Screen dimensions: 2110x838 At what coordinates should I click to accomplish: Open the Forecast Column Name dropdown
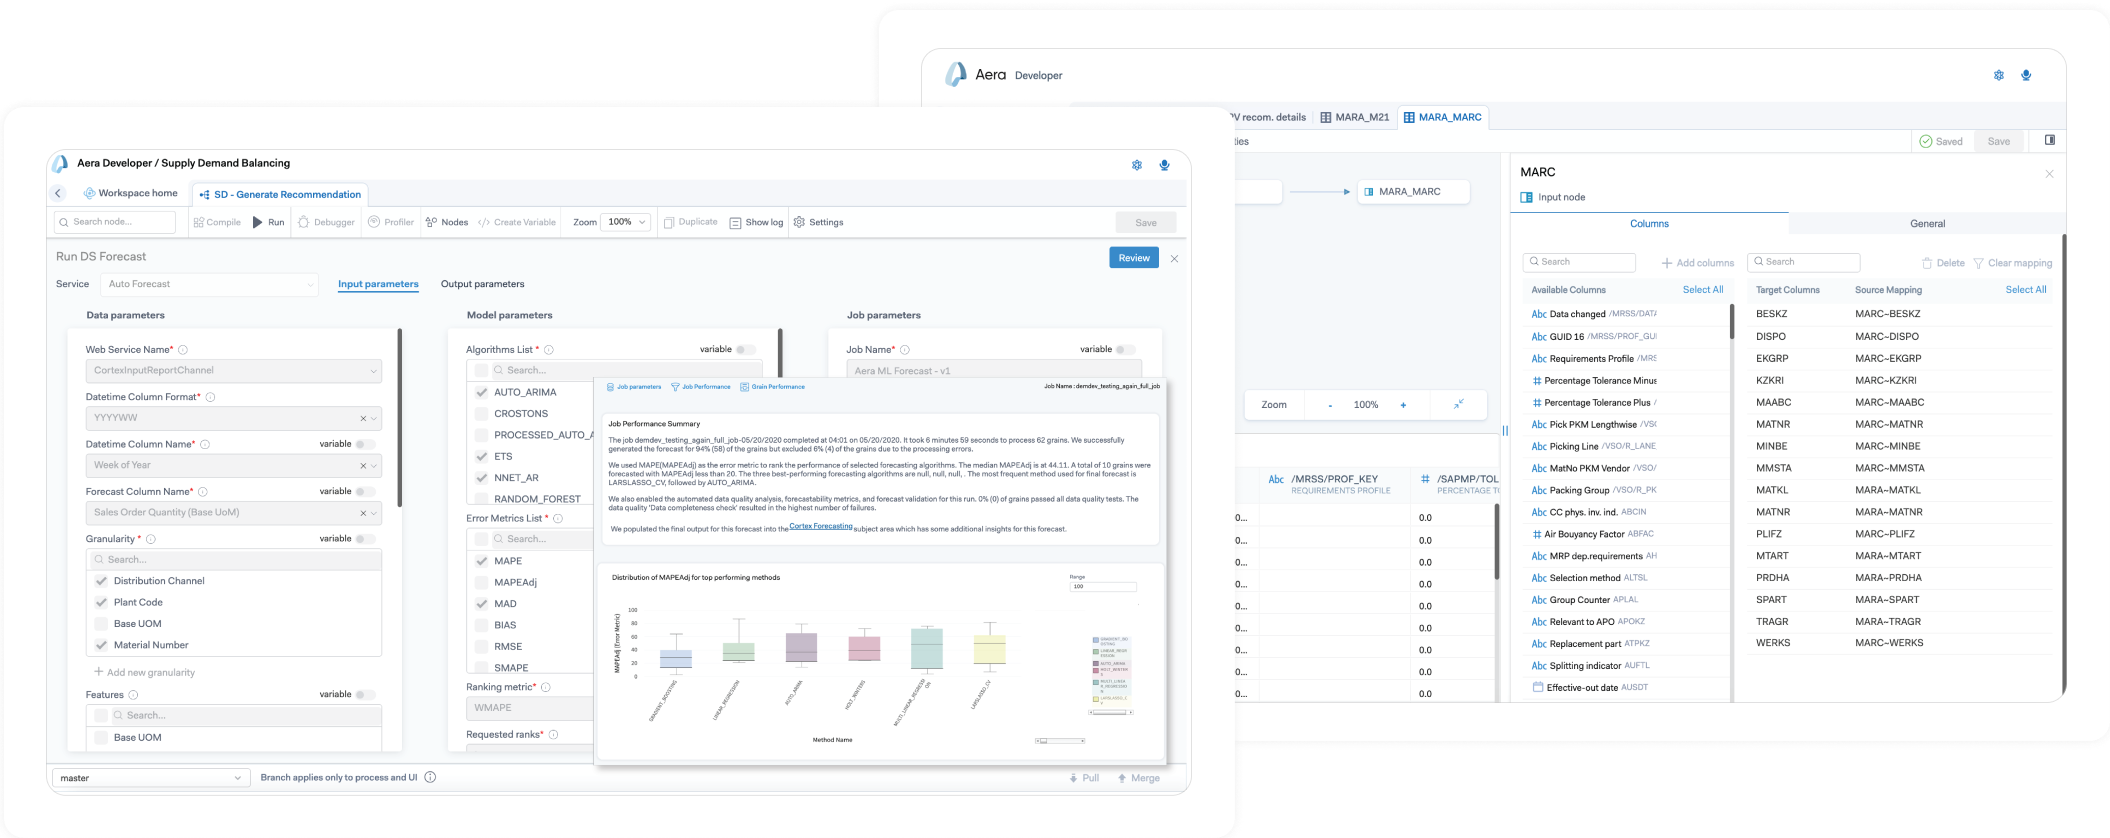click(233, 512)
